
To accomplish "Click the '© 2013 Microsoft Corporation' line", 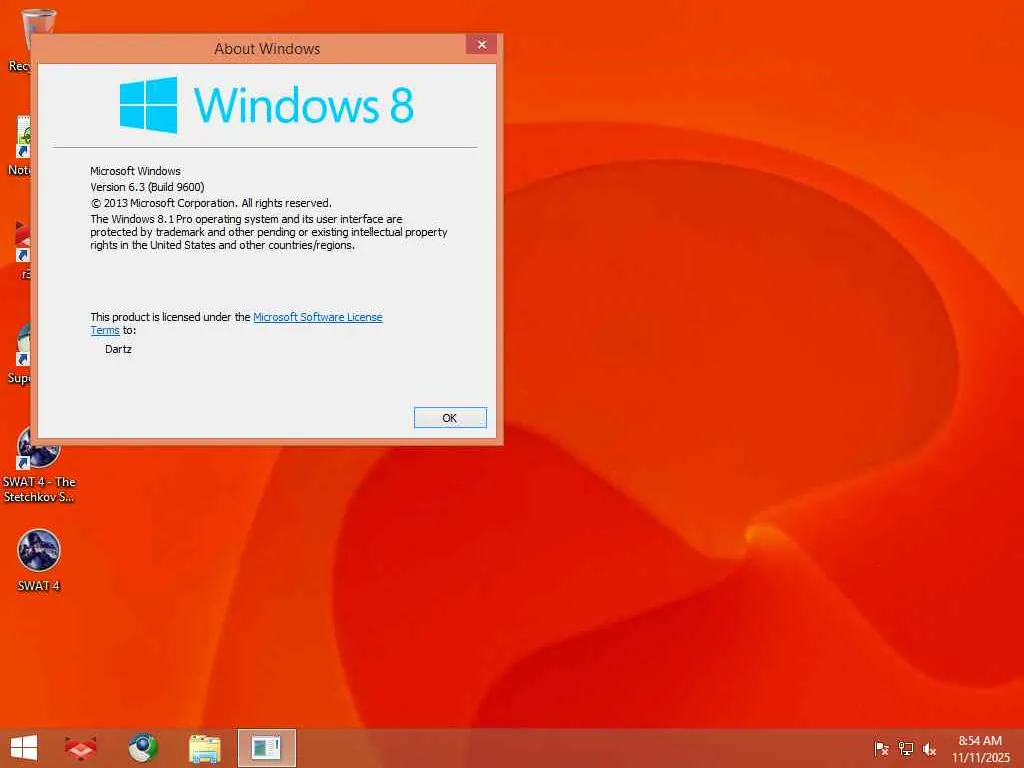I will point(211,203).
